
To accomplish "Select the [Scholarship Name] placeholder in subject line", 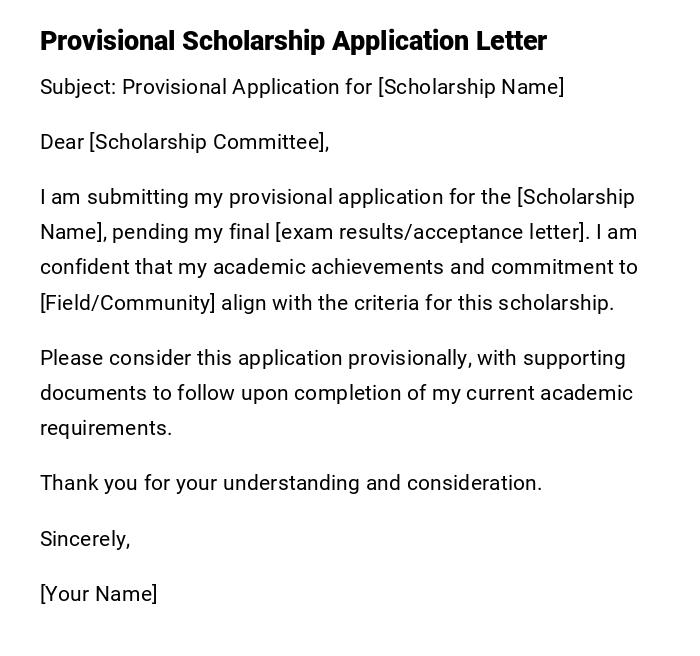I will pos(470,87).
